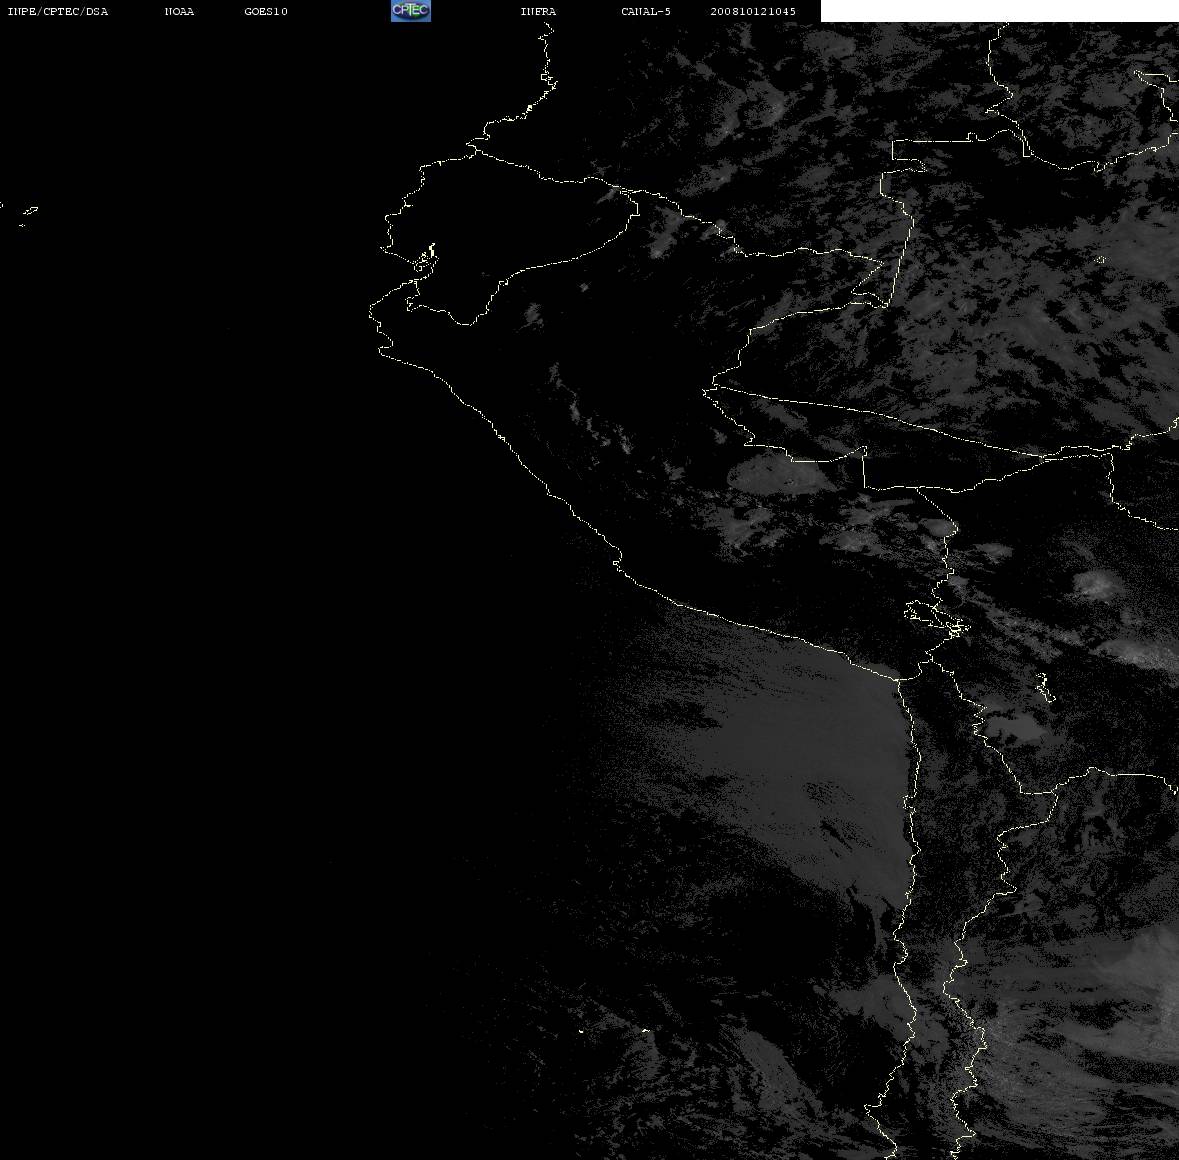This screenshot has height=1160, width=1179.
Task: Click the CPTEC logo in header
Action: [x=411, y=11]
